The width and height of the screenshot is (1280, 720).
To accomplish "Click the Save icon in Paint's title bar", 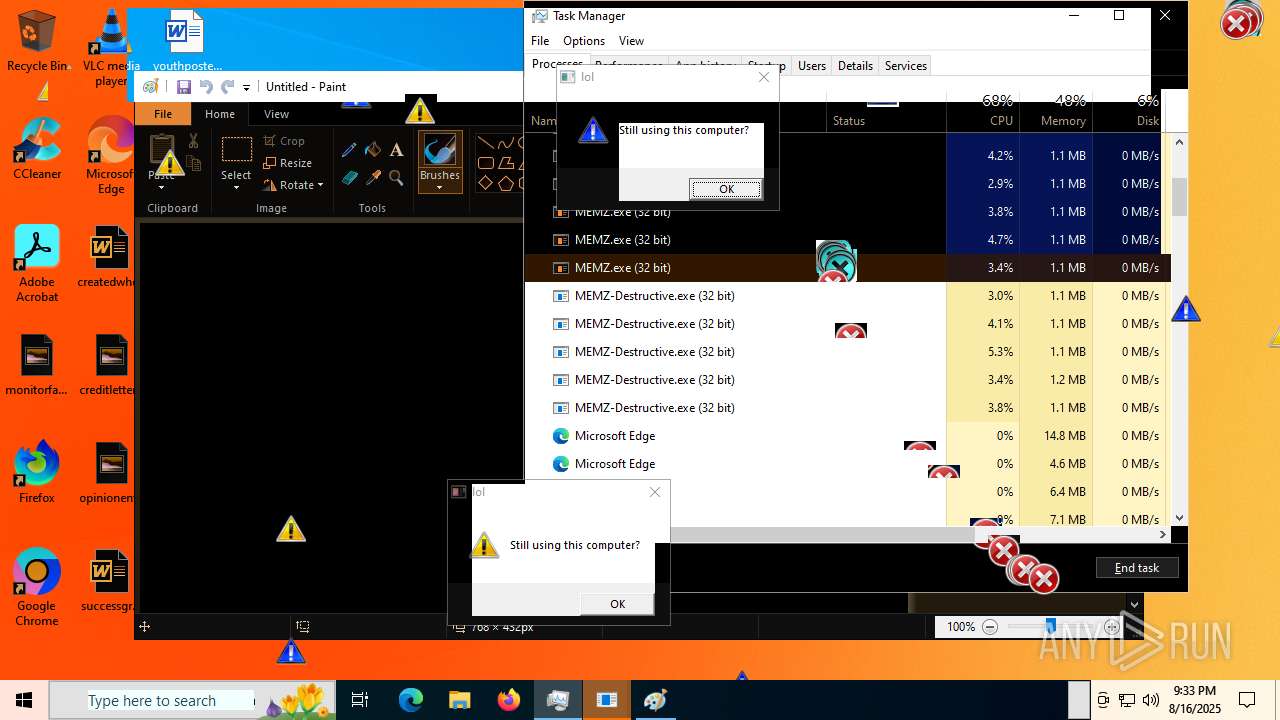I will [184, 87].
